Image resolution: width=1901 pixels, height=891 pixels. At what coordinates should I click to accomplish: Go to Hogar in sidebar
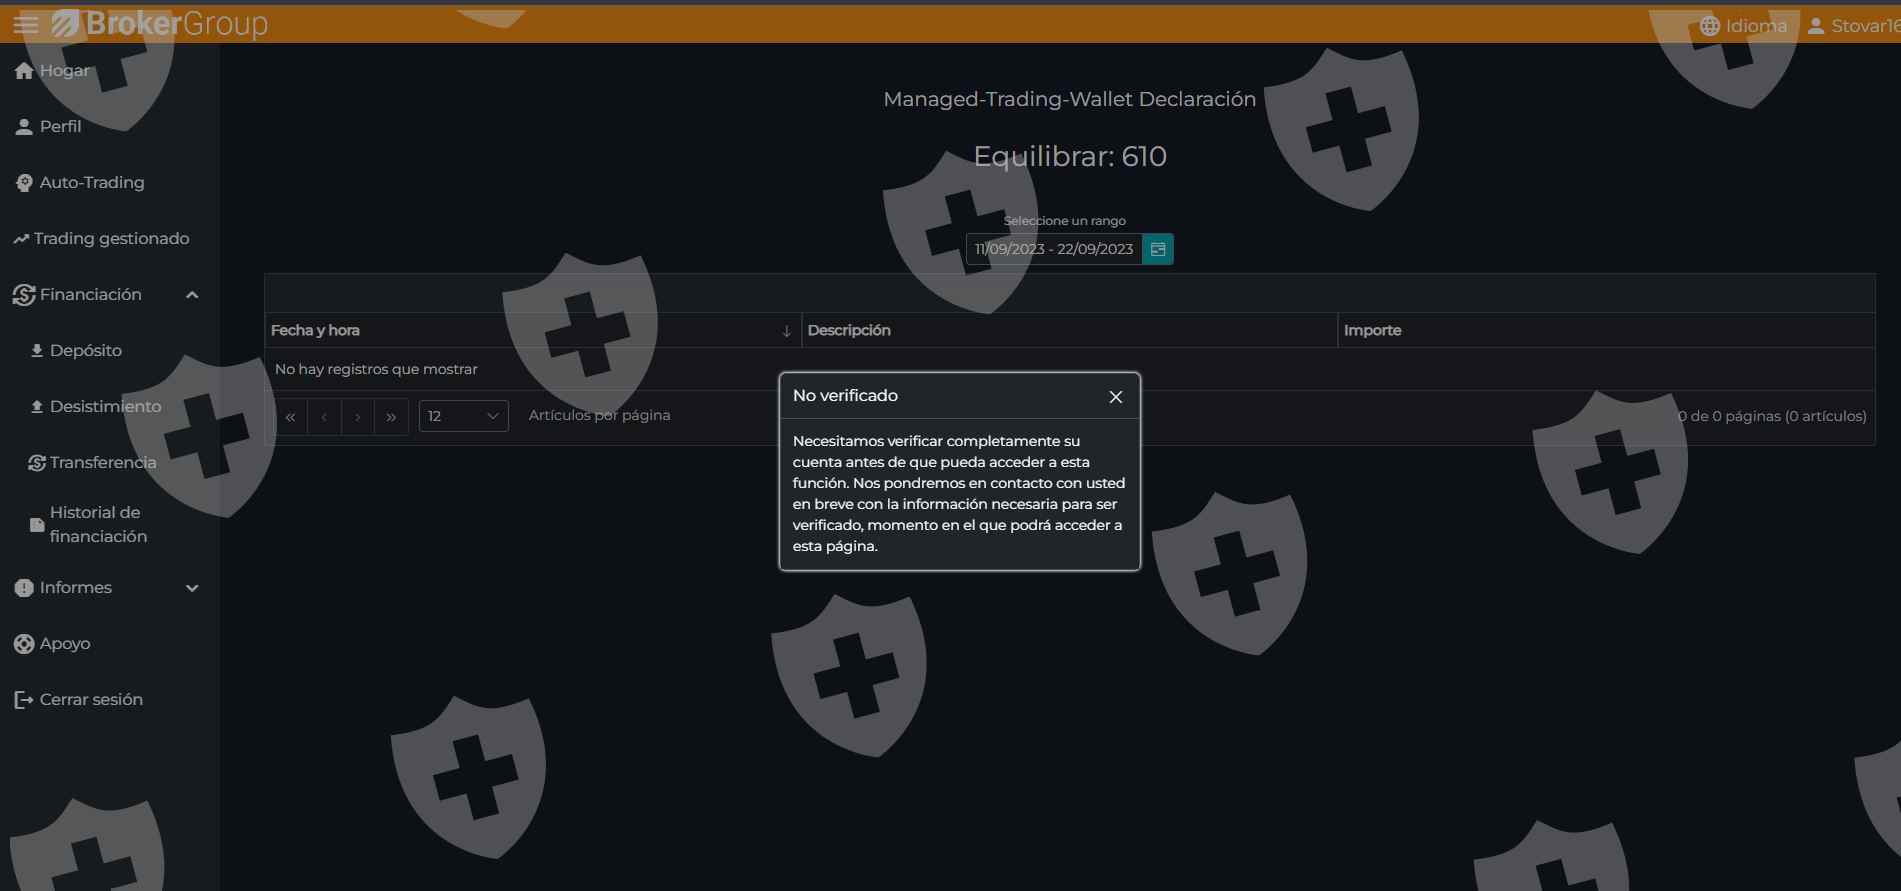click(x=64, y=71)
